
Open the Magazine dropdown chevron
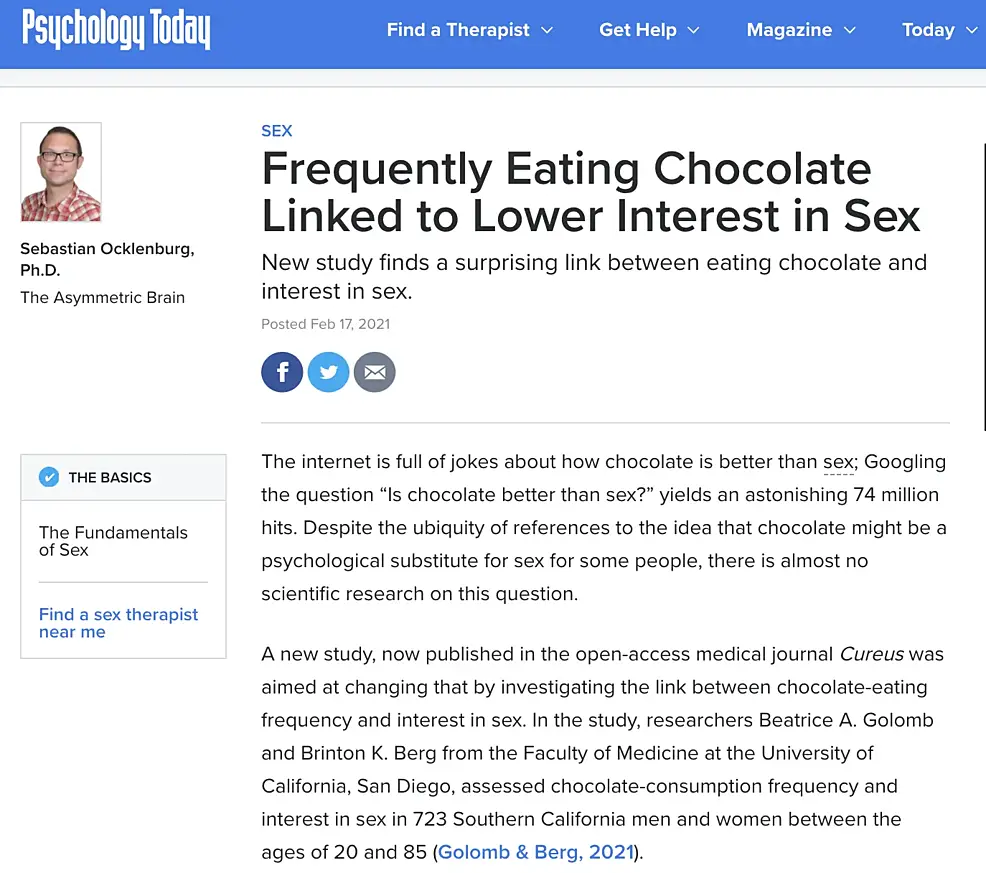850,31
